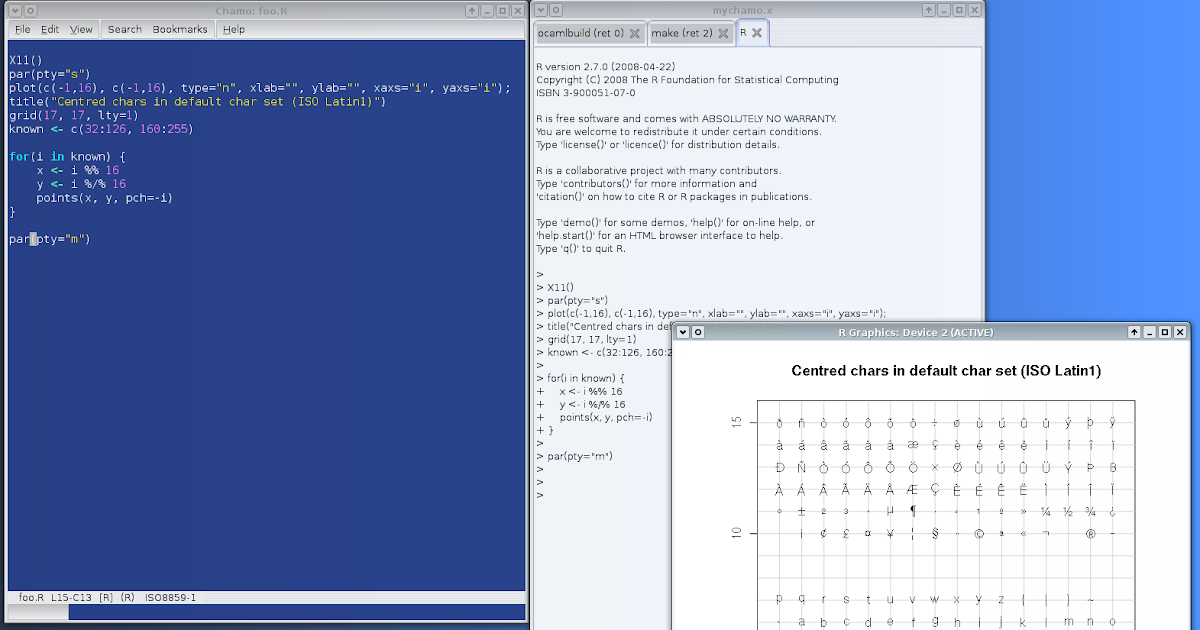Open the Help menu in Chamo
Image resolution: width=1200 pixels, height=630 pixels.
[234, 29]
